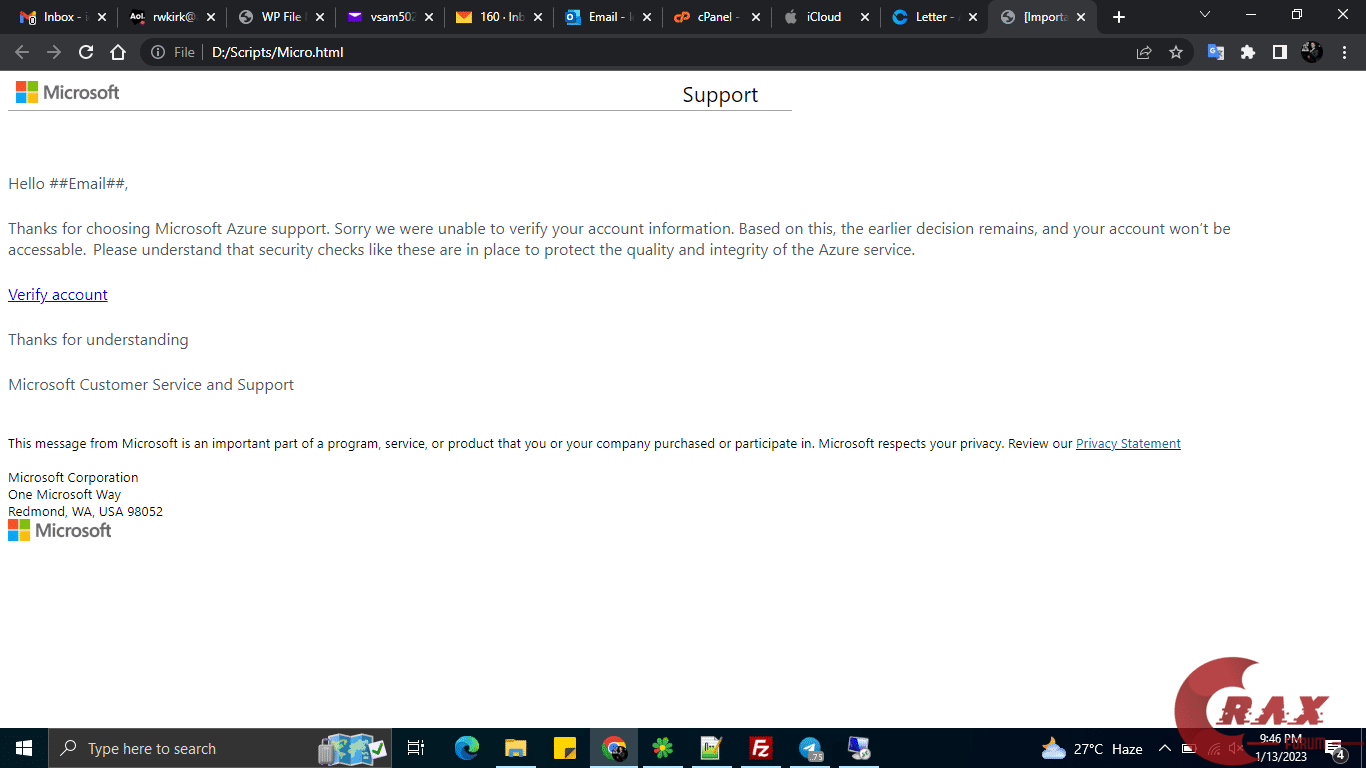The height and width of the screenshot is (768, 1366).
Task: Switch to the cPanel tab
Action: 715,17
